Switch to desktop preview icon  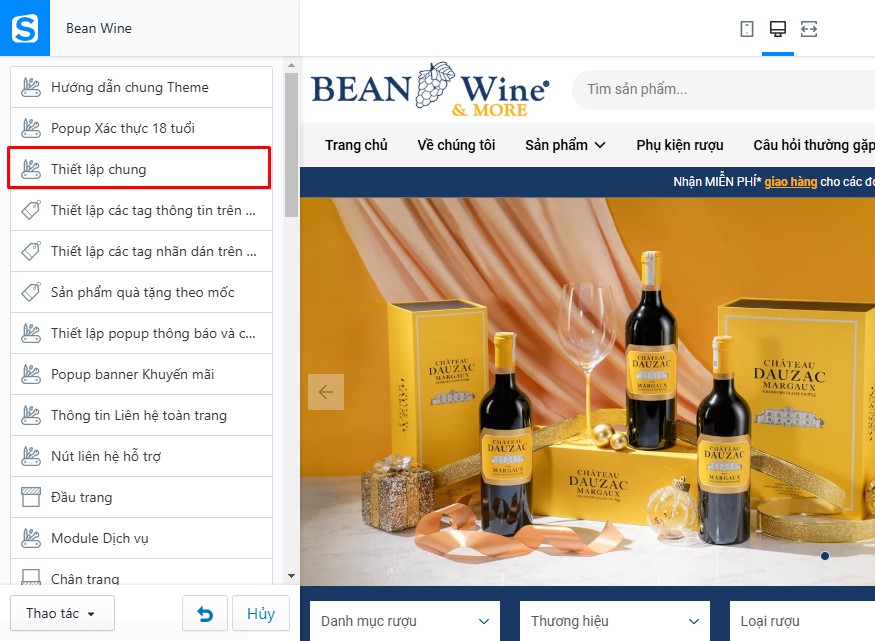pyautogui.click(x=778, y=29)
